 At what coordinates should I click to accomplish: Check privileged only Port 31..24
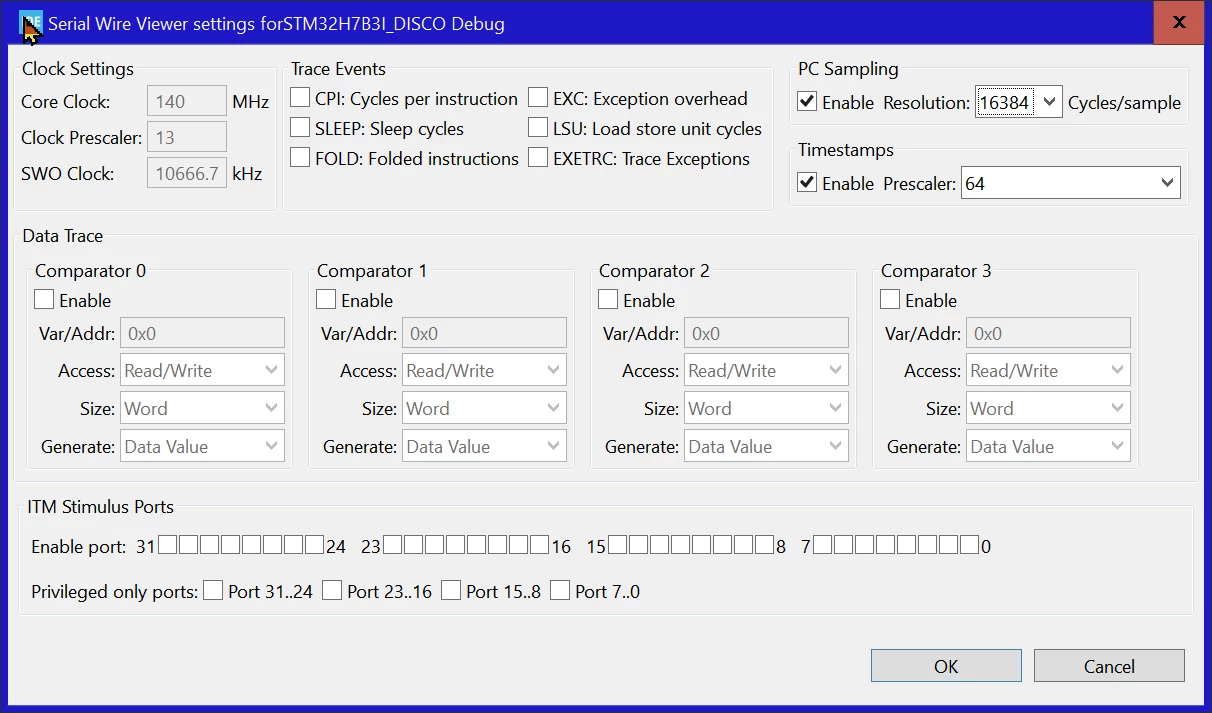tap(213, 590)
